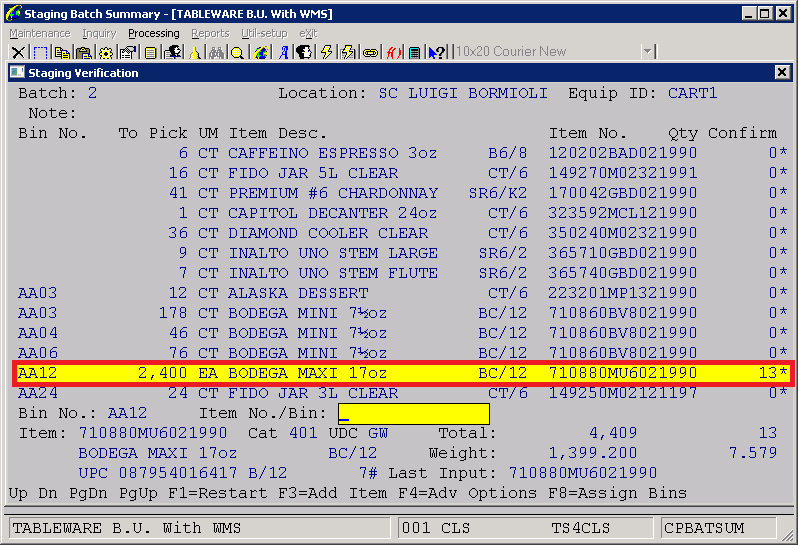Screen dimensions: 798x545
Task: Select the CAPITOL DECANTER 24oz row
Action: point(402,213)
